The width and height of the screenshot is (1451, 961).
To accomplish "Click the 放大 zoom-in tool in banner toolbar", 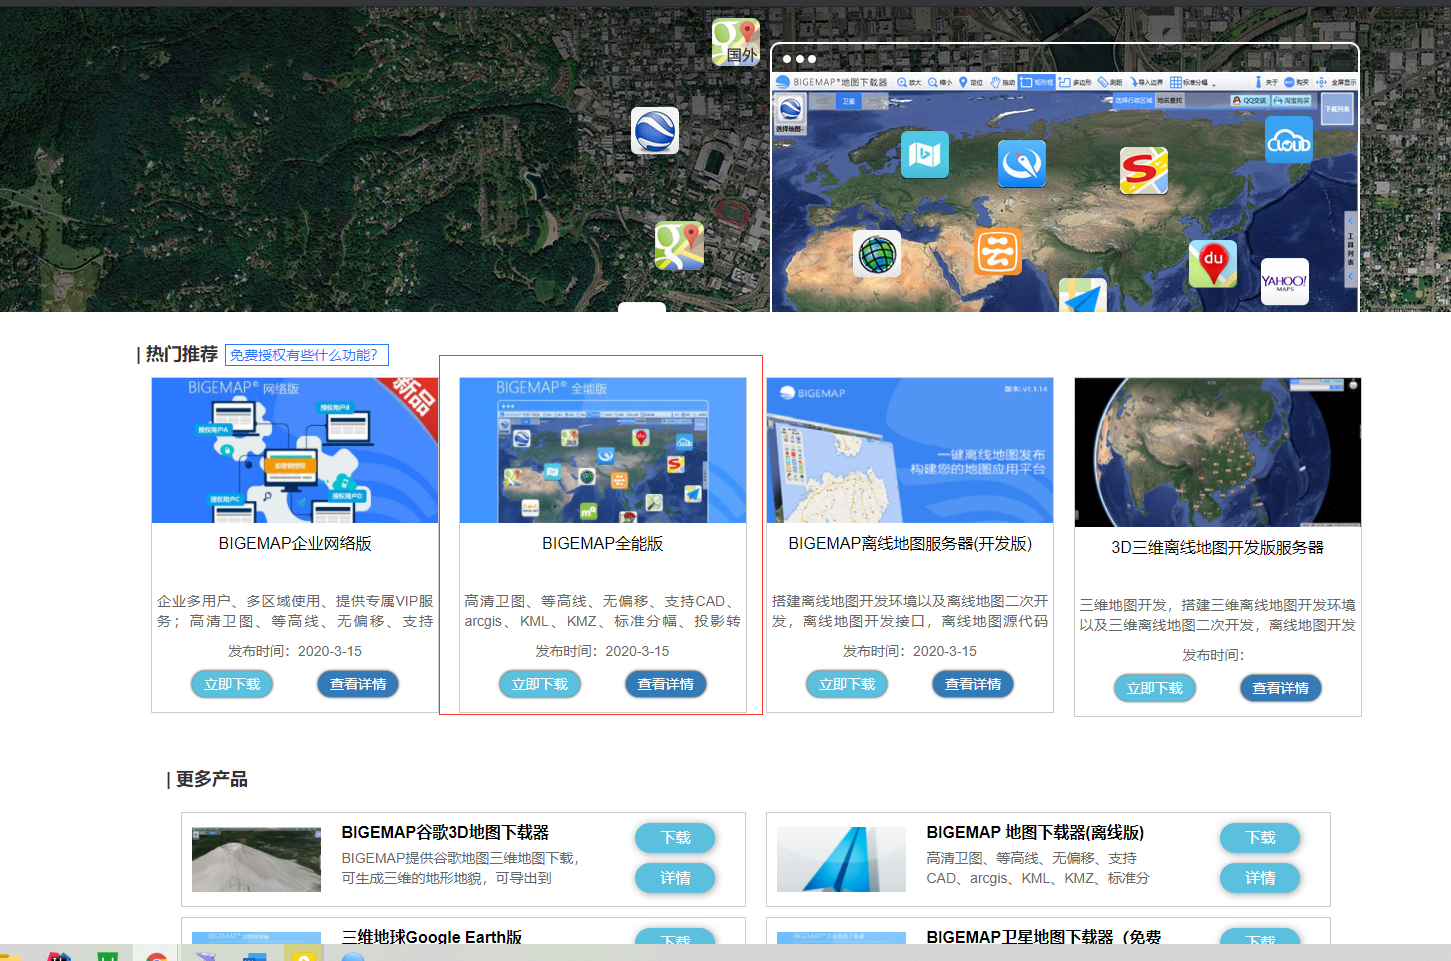I will pyautogui.click(x=909, y=82).
